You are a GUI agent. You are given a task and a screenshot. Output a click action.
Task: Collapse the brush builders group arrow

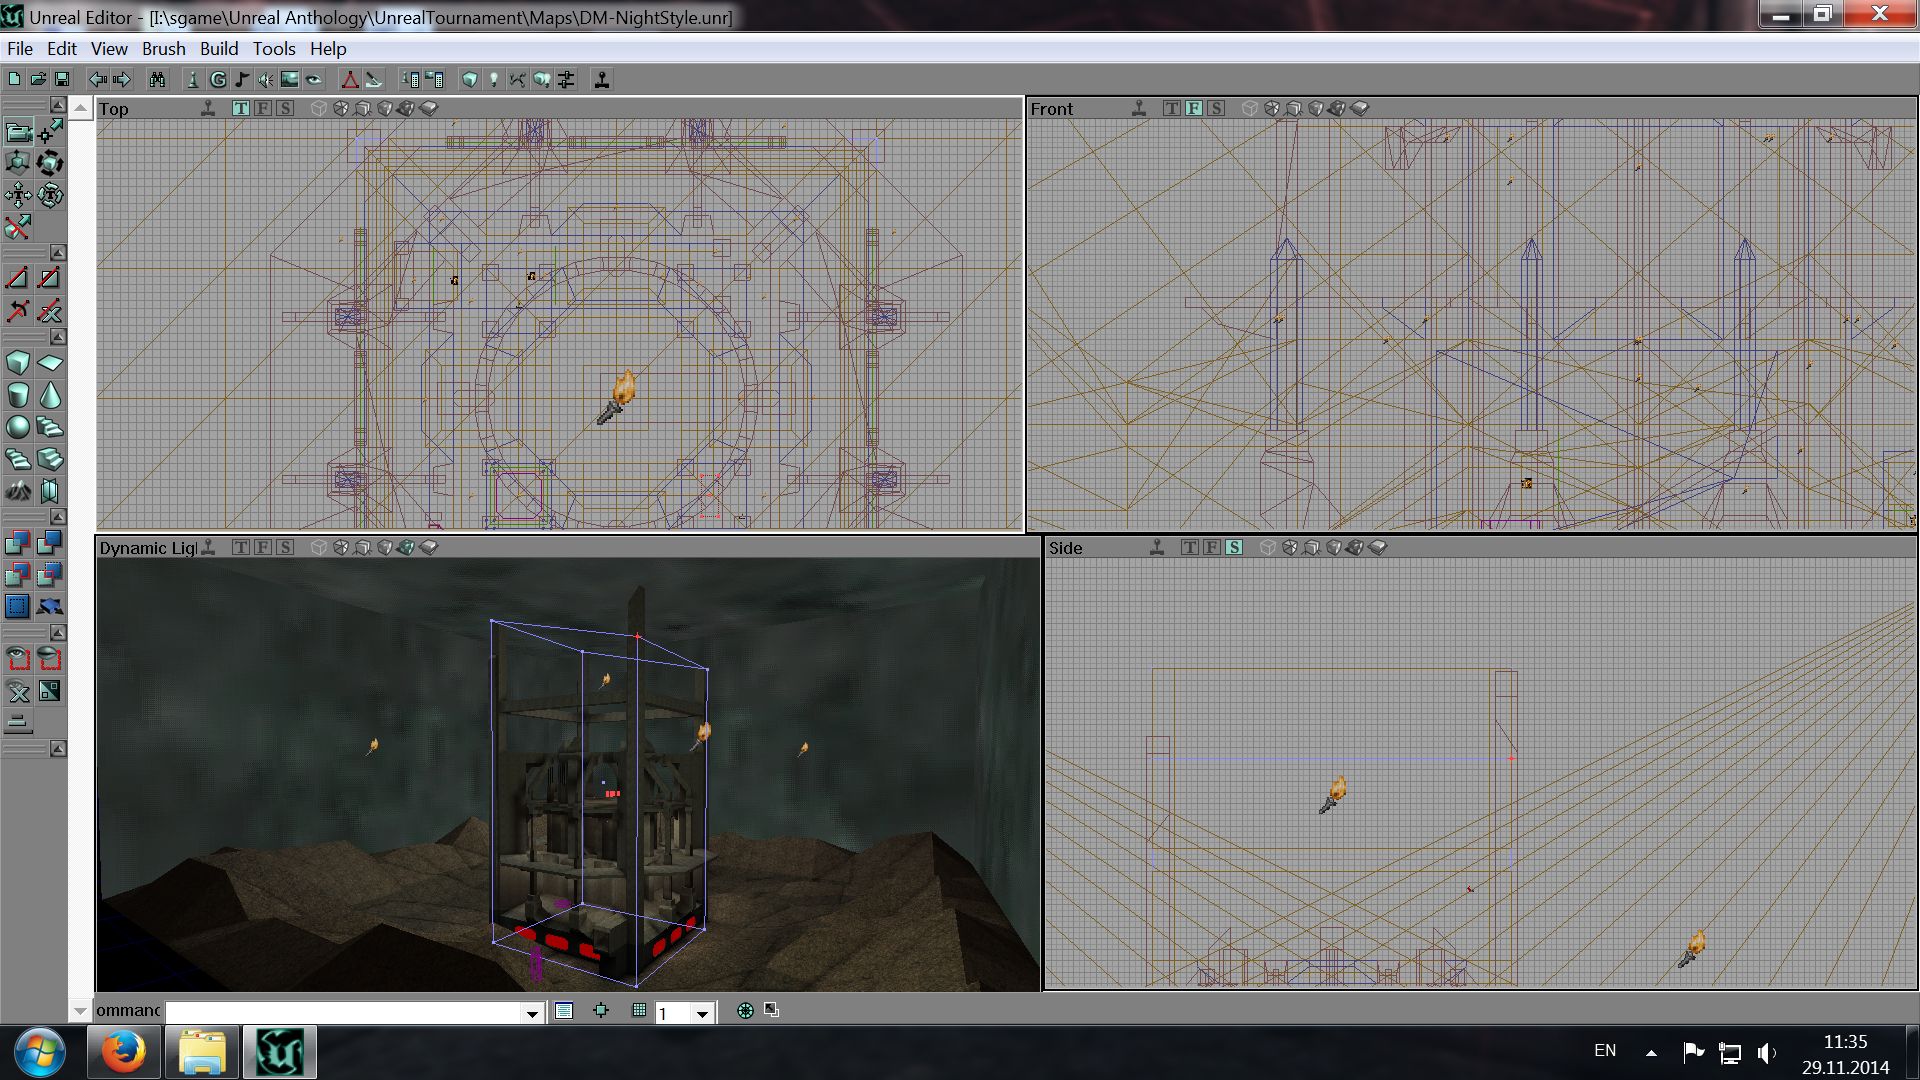coord(58,337)
